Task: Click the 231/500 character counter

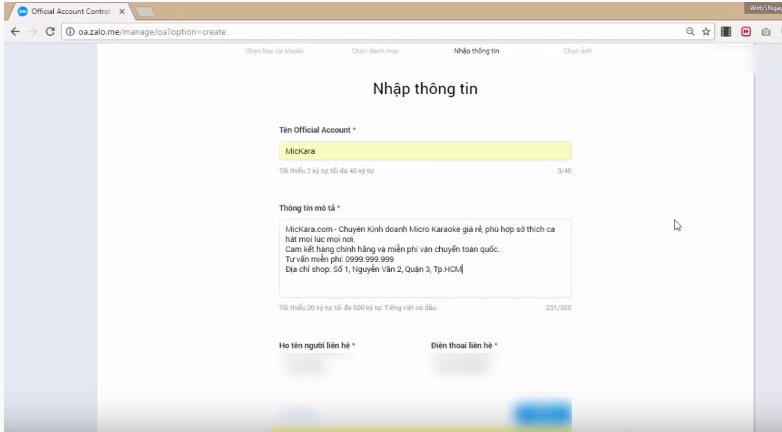Action: (x=559, y=308)
